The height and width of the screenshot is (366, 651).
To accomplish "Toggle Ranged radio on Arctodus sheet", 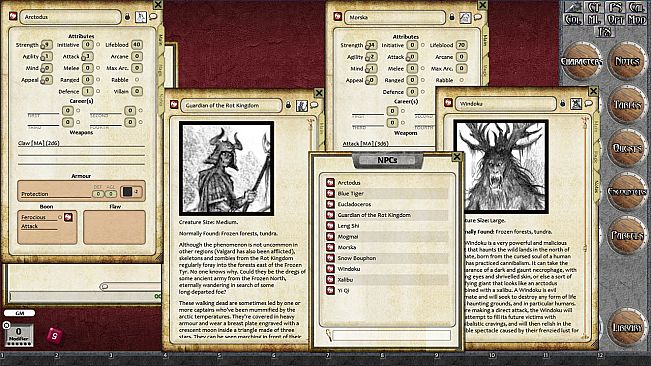I will tap(98, 79).
